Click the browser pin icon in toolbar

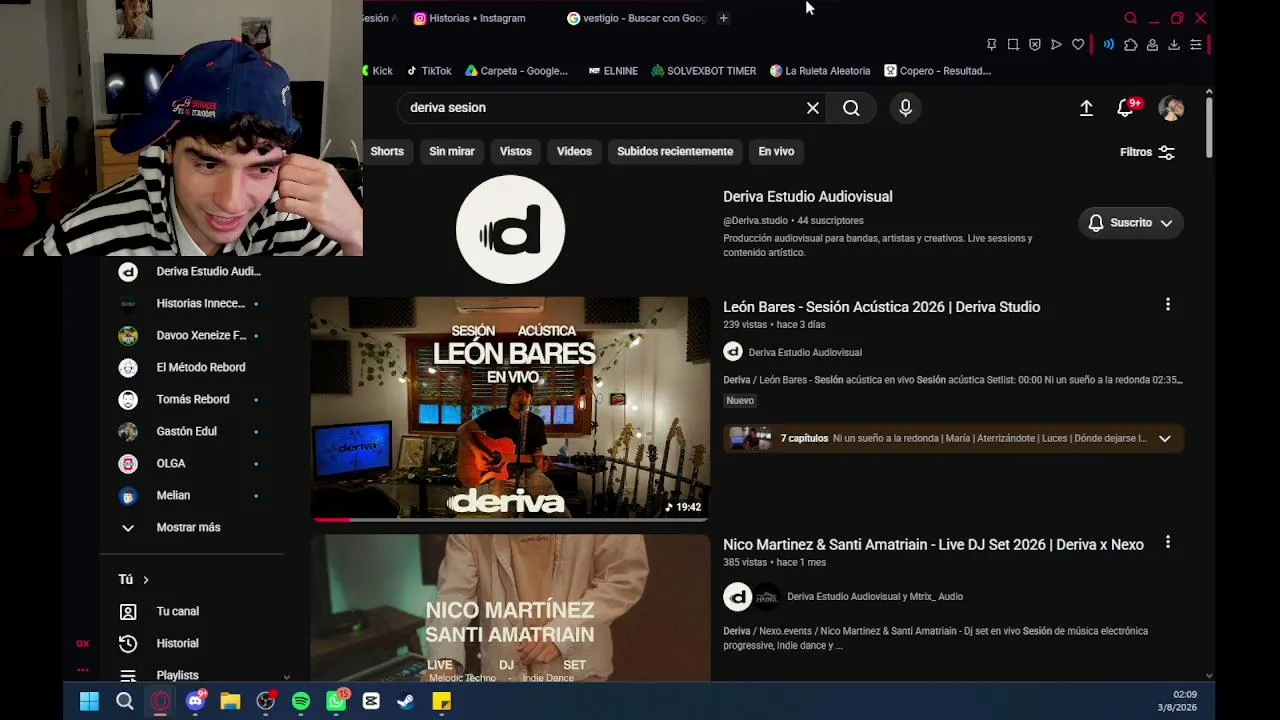tap(991, 45)
